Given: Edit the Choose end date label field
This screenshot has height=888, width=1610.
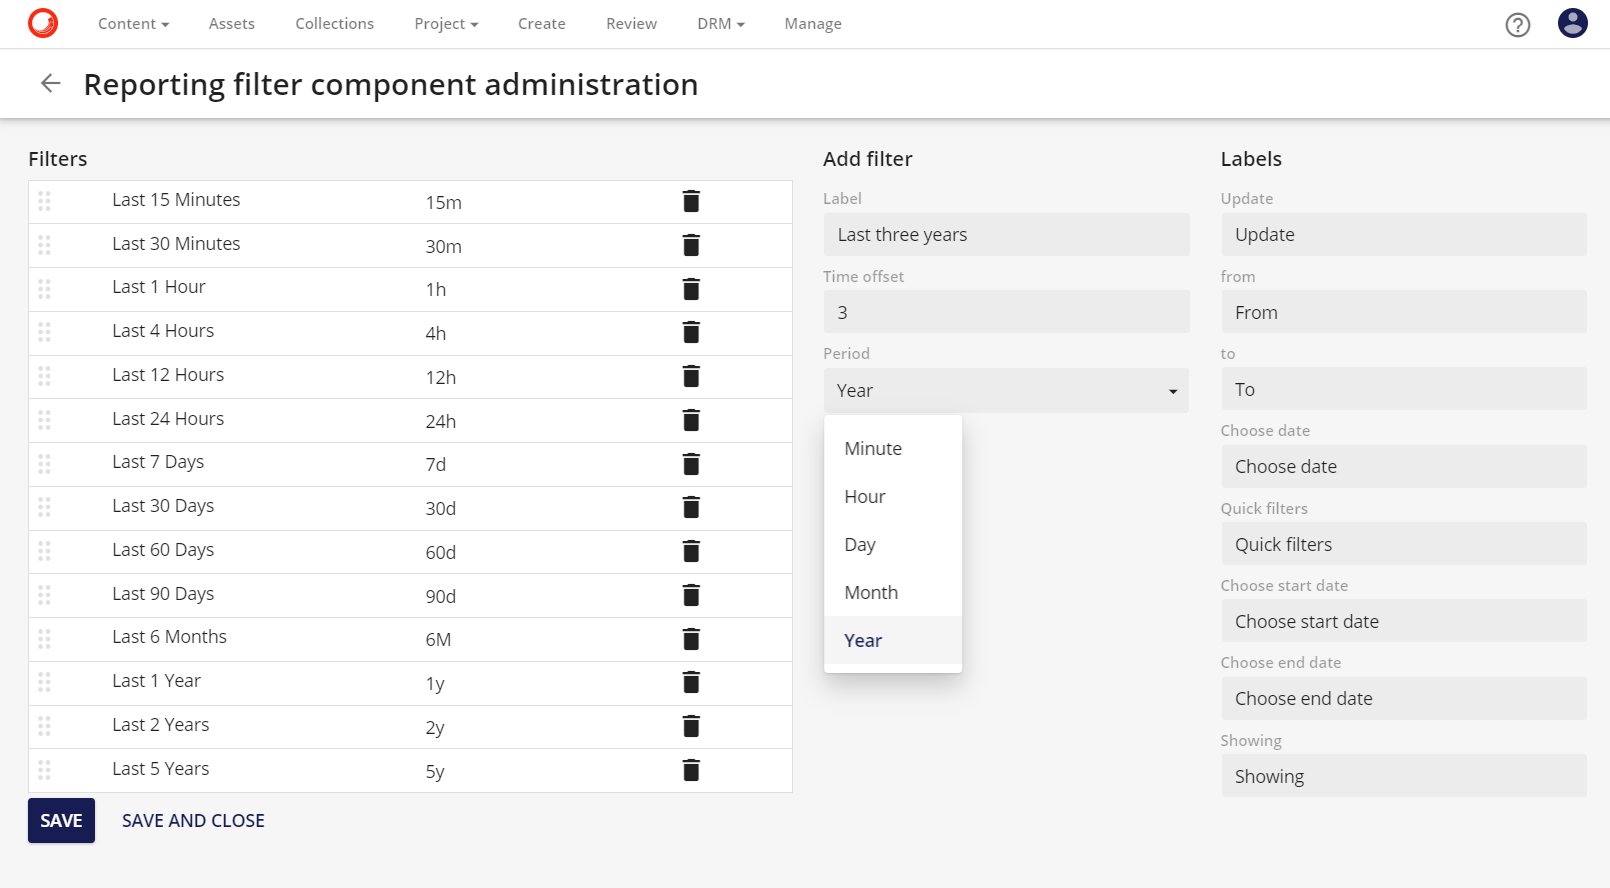Looking at the screenshot, I should click(1404, 699).
